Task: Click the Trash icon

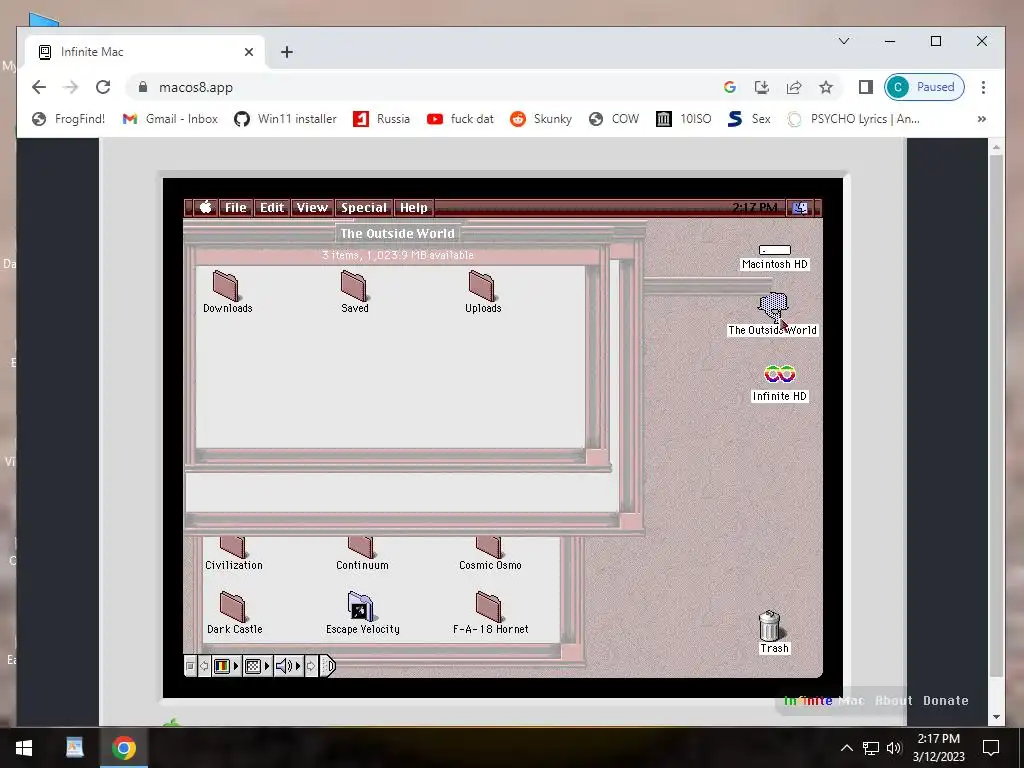Action: pyautogui.click(x=772, y=632)
